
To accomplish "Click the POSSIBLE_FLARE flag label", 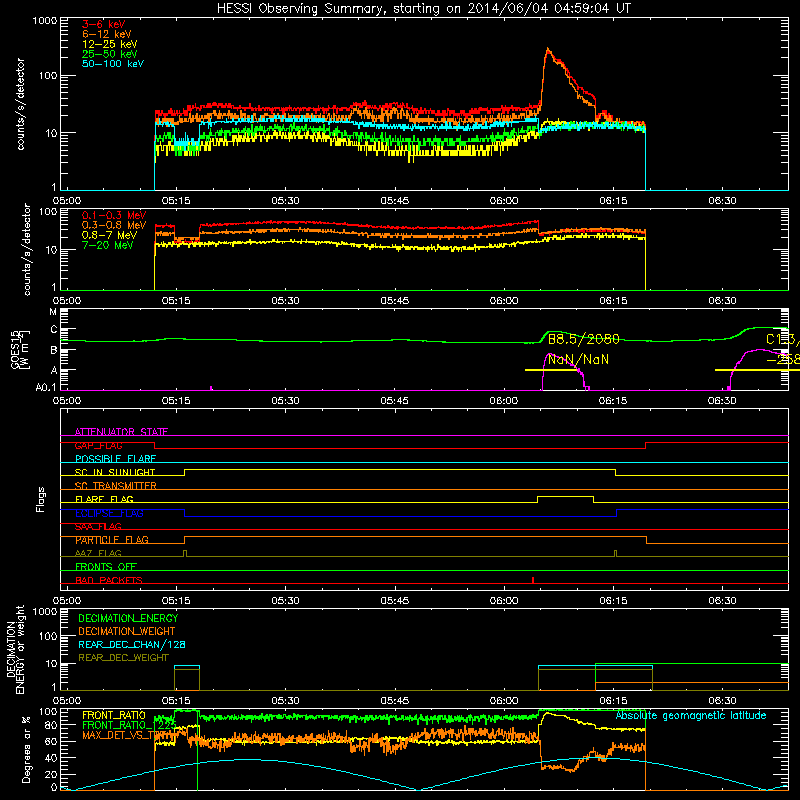I will coord(115,459).
